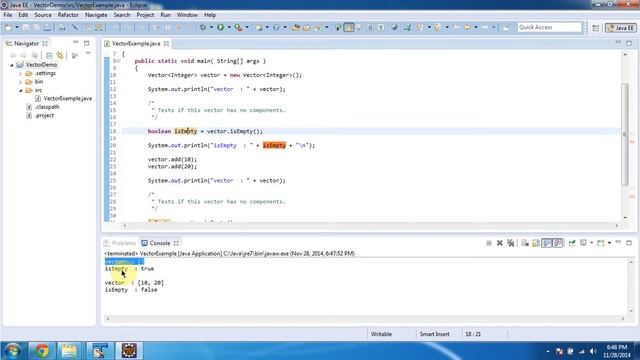Click Remove Launch in Console toolbar

[x=500, y=243]
